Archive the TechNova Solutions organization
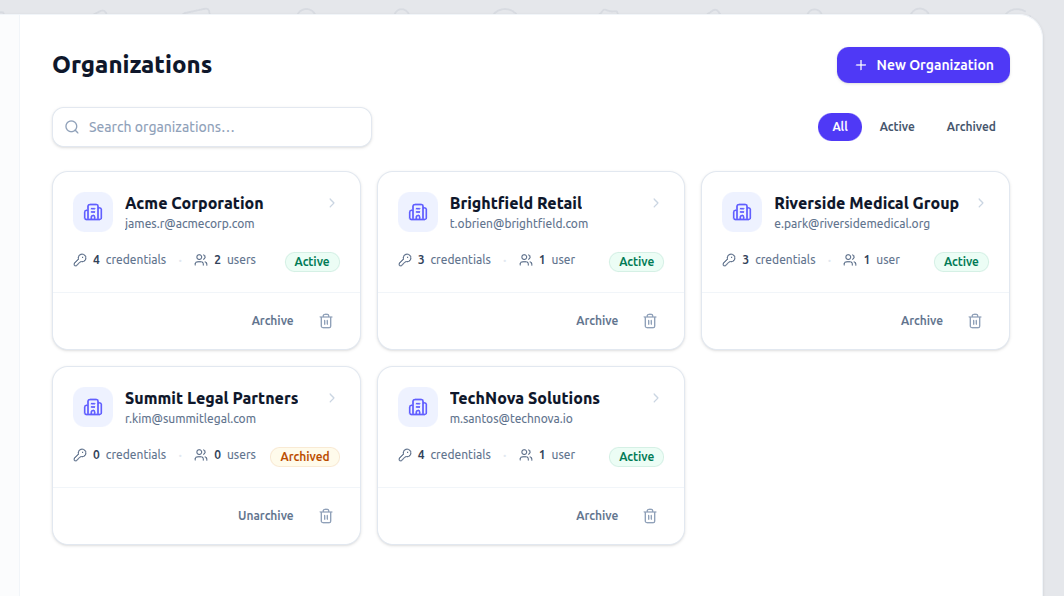The image size is (1064, 596). point(597,516)
